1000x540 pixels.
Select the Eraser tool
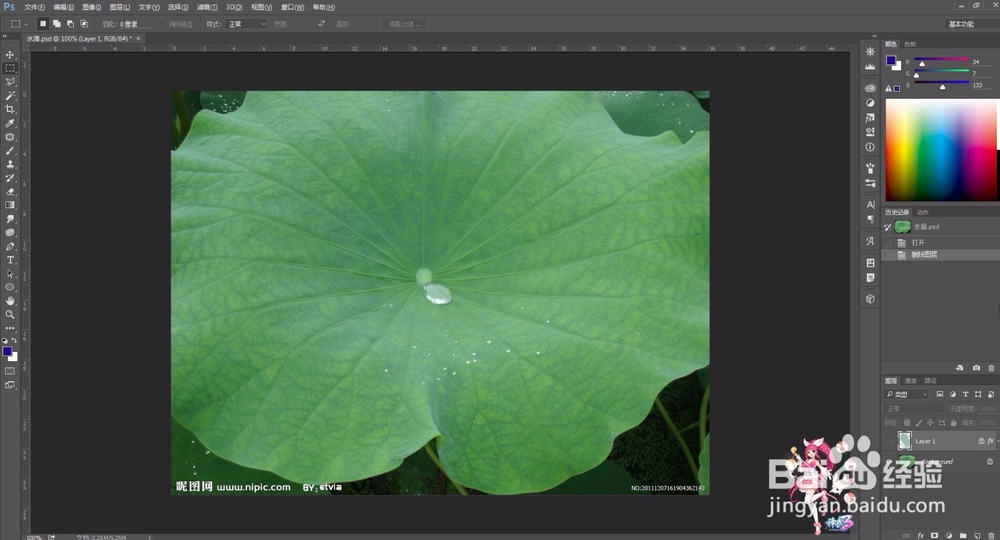click(x=10, y=191)
